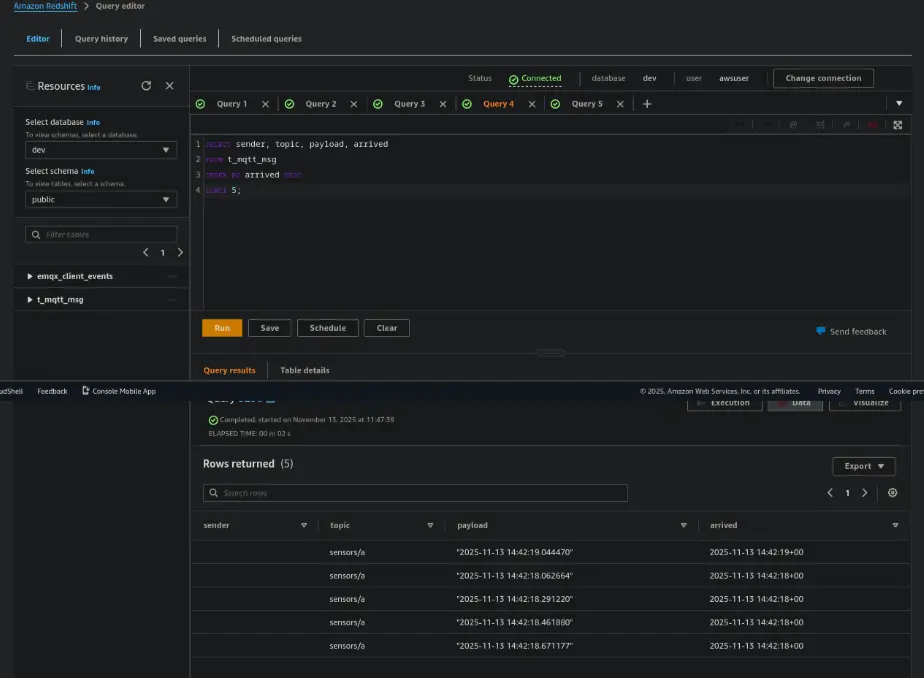Go to next results page arrow
The height and width of the screenshot is (678, 924).
pyautogui.click(x=865, y=493)
